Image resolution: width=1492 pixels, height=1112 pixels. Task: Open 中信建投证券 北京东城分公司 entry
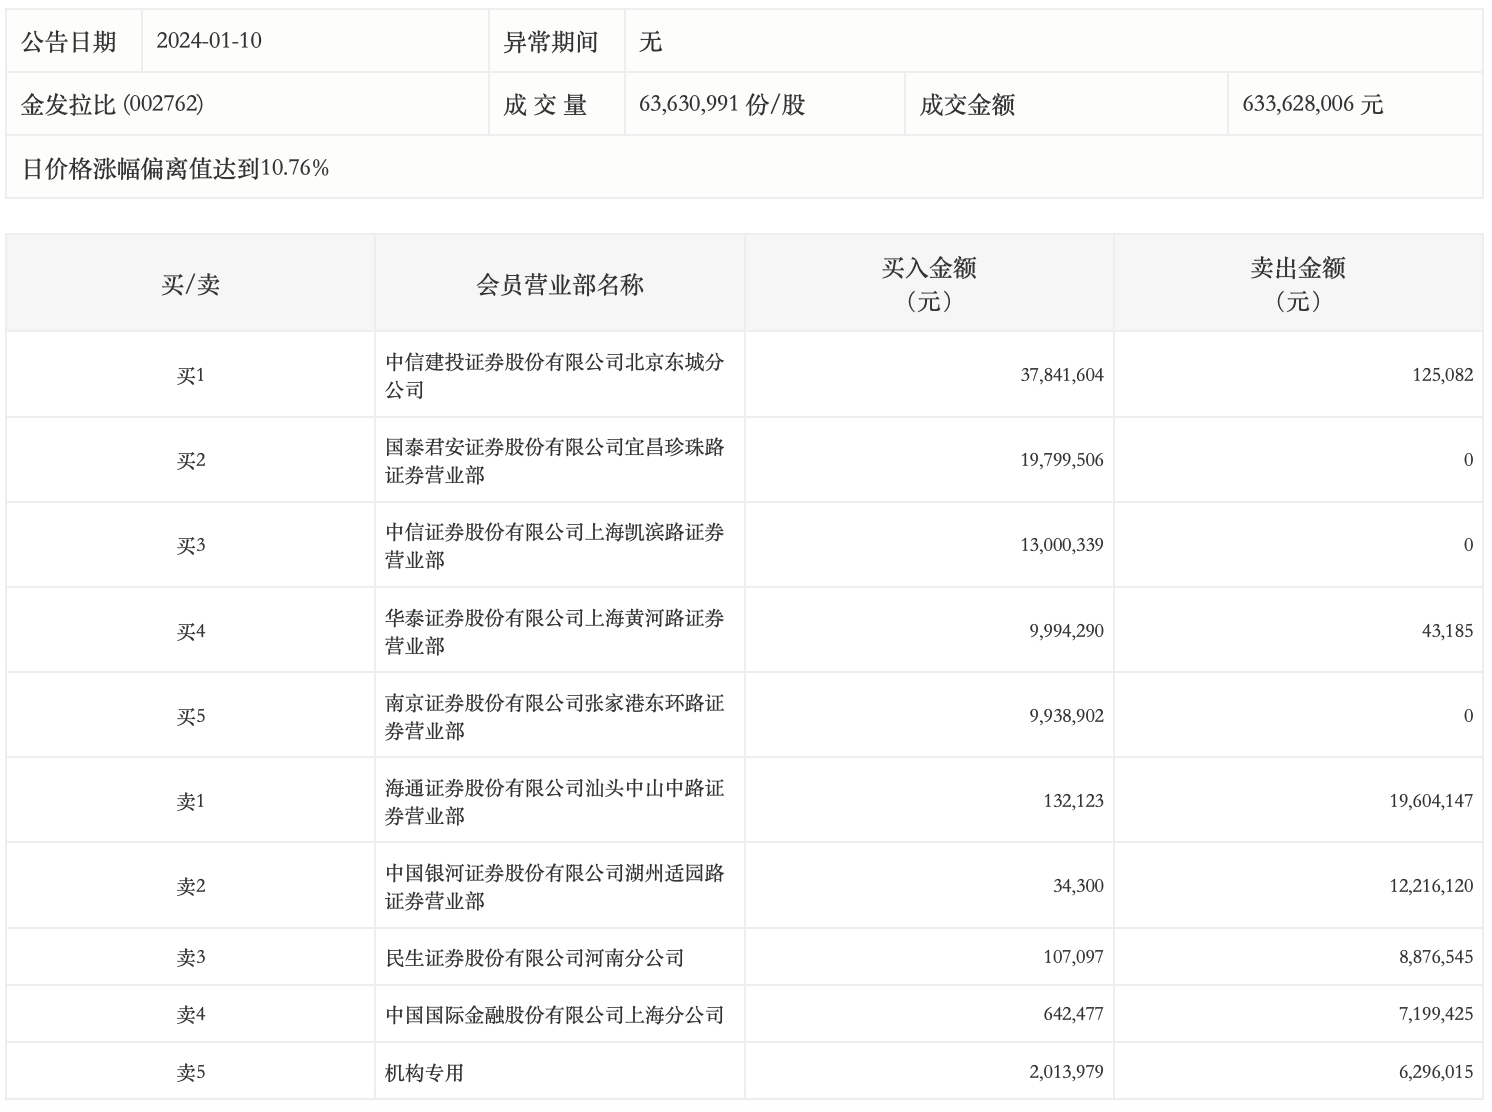pos(554,376)
